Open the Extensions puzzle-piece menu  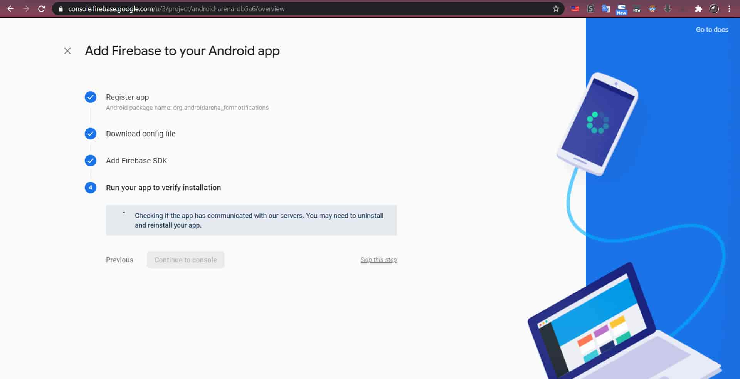698,8
